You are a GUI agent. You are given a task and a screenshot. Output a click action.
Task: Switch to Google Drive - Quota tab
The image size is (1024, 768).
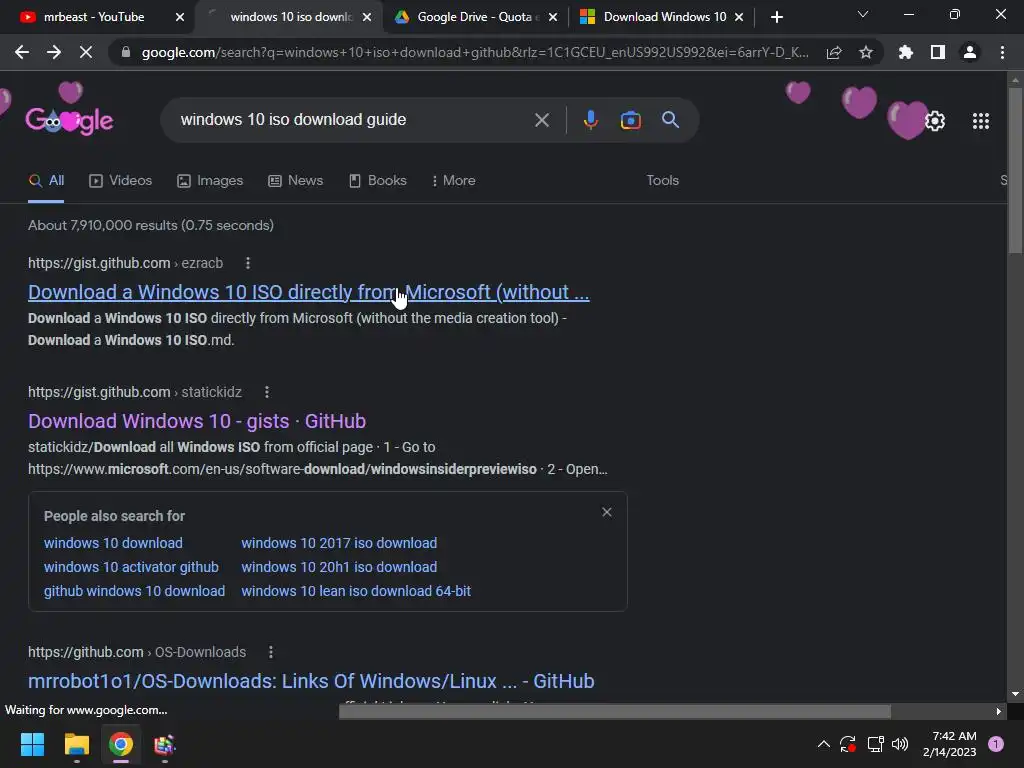pyautogui.click(x=475, y=17)
